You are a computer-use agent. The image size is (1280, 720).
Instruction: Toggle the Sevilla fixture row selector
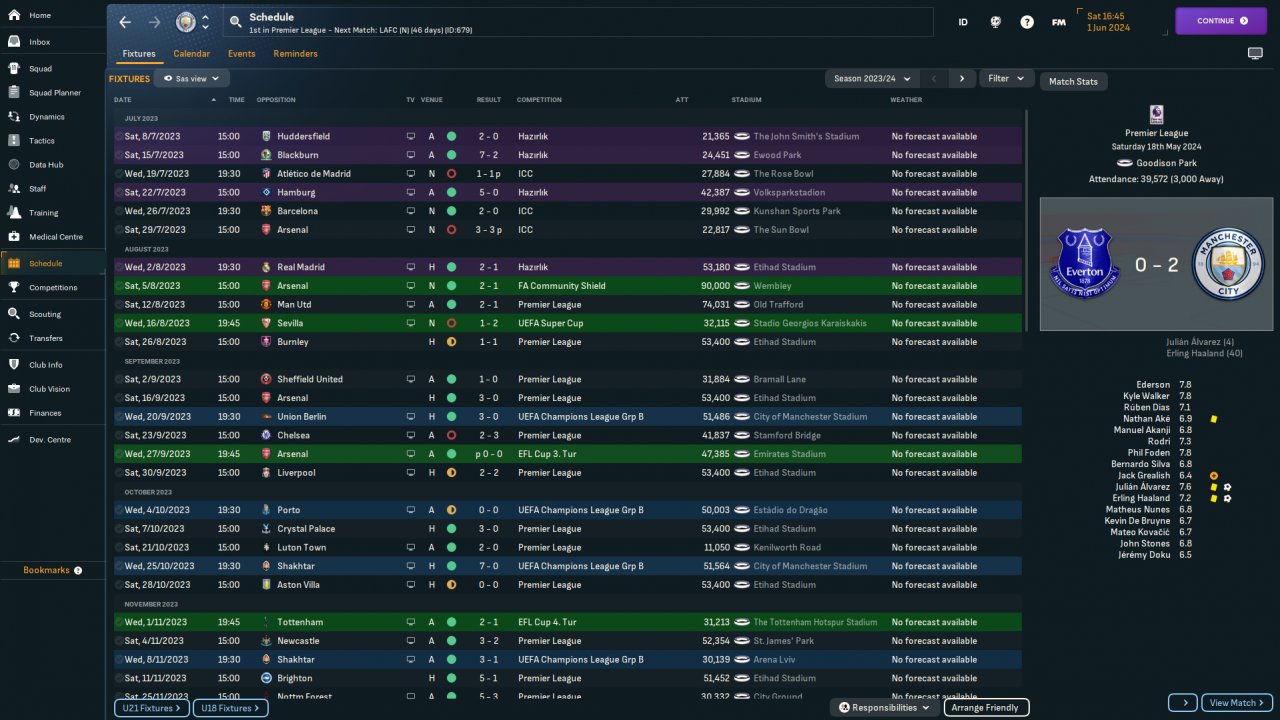[x=119, y=323]
